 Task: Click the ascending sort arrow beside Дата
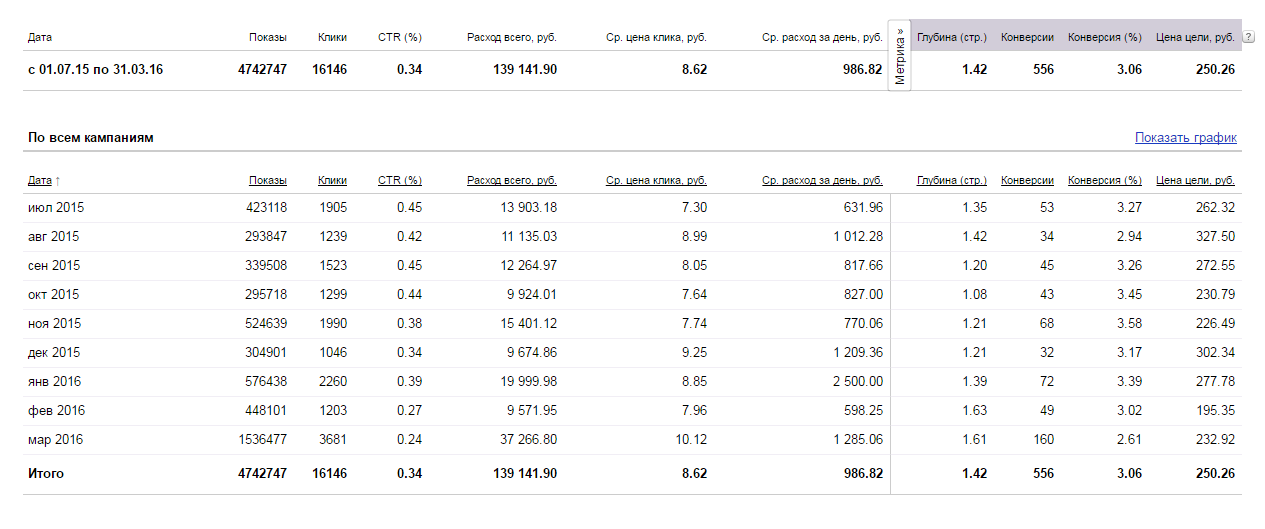(x=57, y=181)
